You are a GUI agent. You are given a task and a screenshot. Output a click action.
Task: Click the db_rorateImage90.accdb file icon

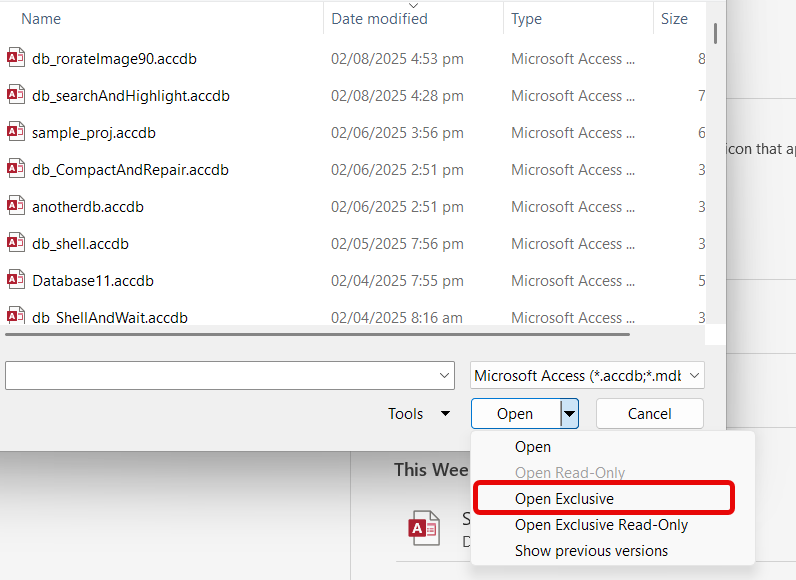pyautogui.click(x=15, y=59)
